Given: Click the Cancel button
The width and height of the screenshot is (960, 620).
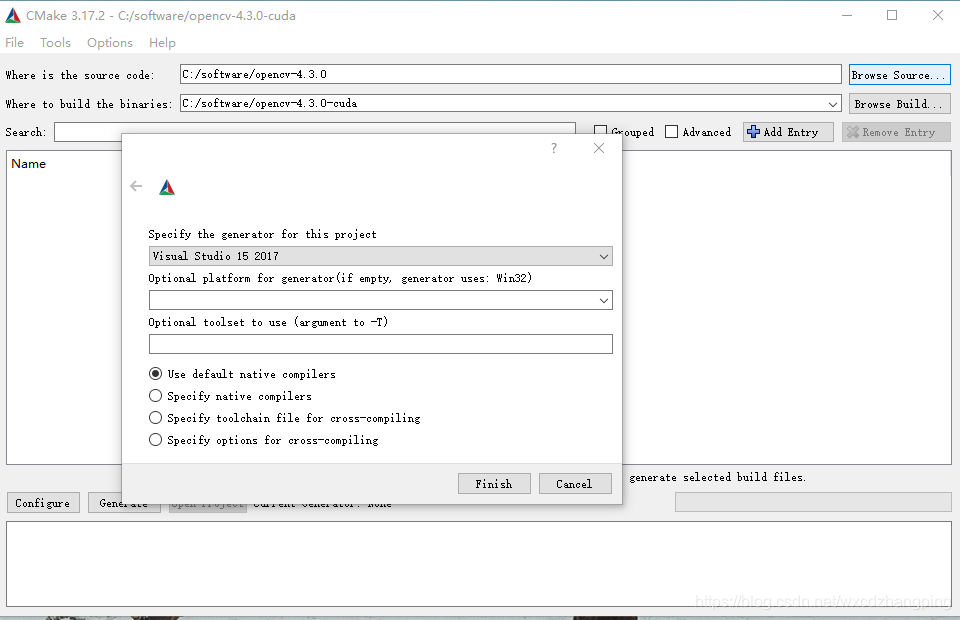Looking at the screenshot, I should 575,484.
